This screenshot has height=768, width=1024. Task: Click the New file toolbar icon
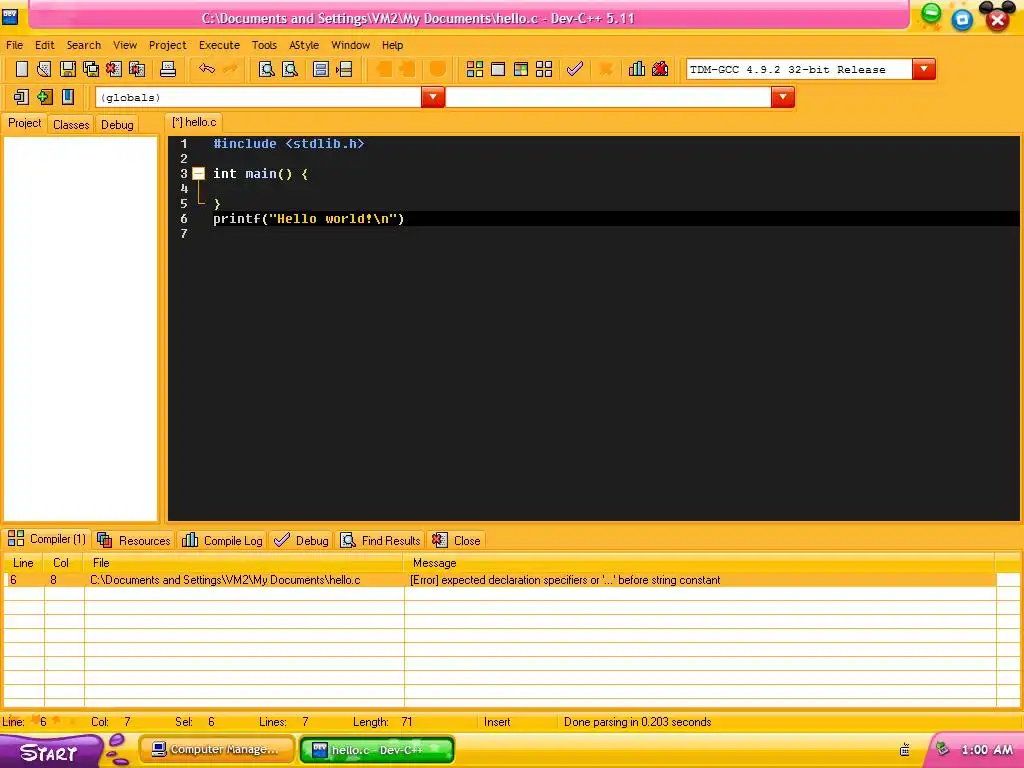21,69
